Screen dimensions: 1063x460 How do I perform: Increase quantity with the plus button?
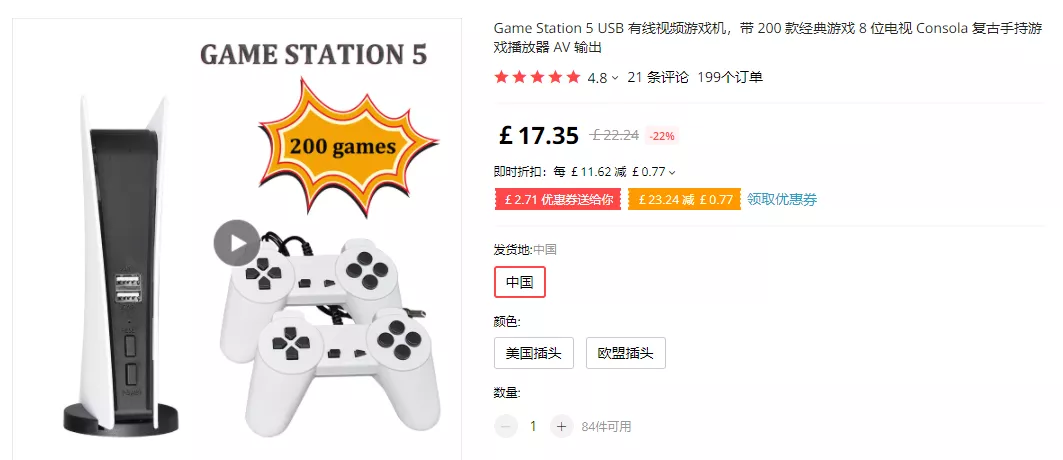[562, 426]
